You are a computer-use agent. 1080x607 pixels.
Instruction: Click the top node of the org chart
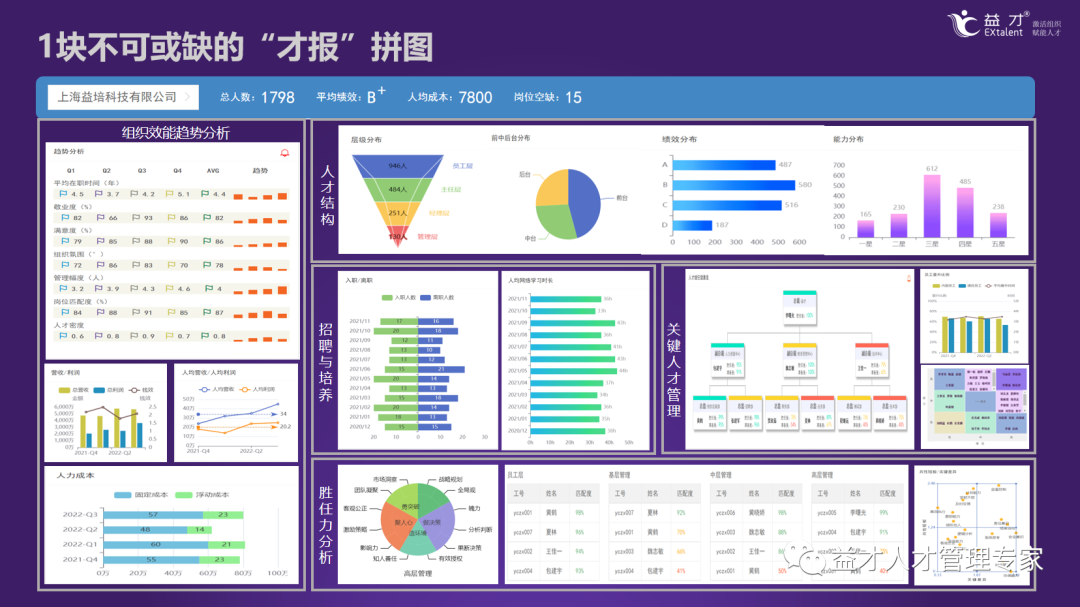coord(799,307)
